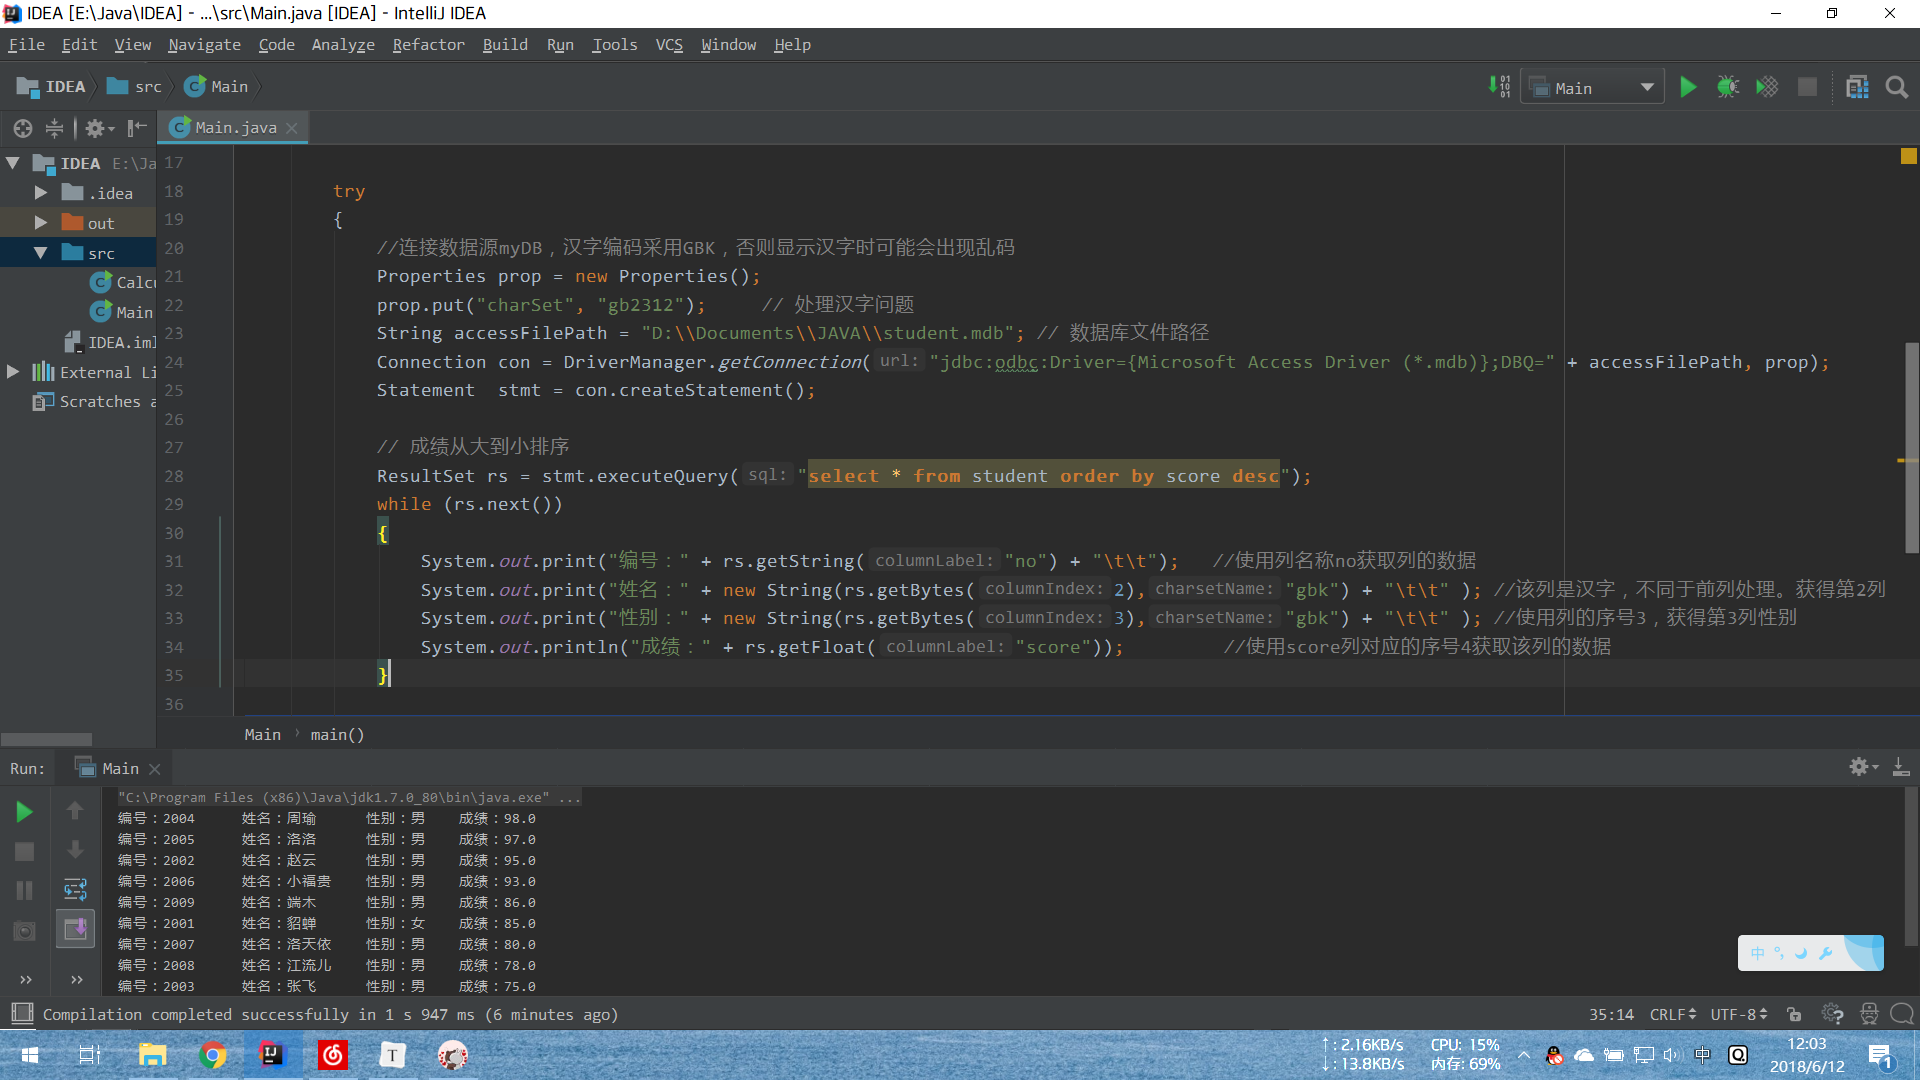1920x1080 pixels.
Task: Open the Refactor menu
Action: pos(428,44)
